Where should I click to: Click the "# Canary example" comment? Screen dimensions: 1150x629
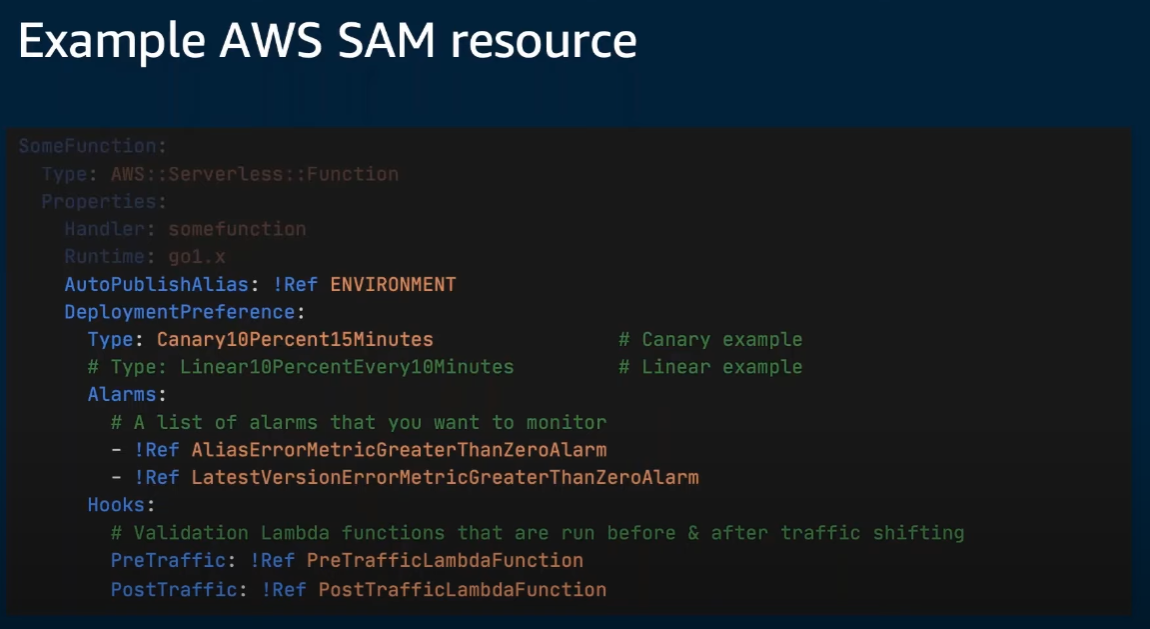(711, 339)
